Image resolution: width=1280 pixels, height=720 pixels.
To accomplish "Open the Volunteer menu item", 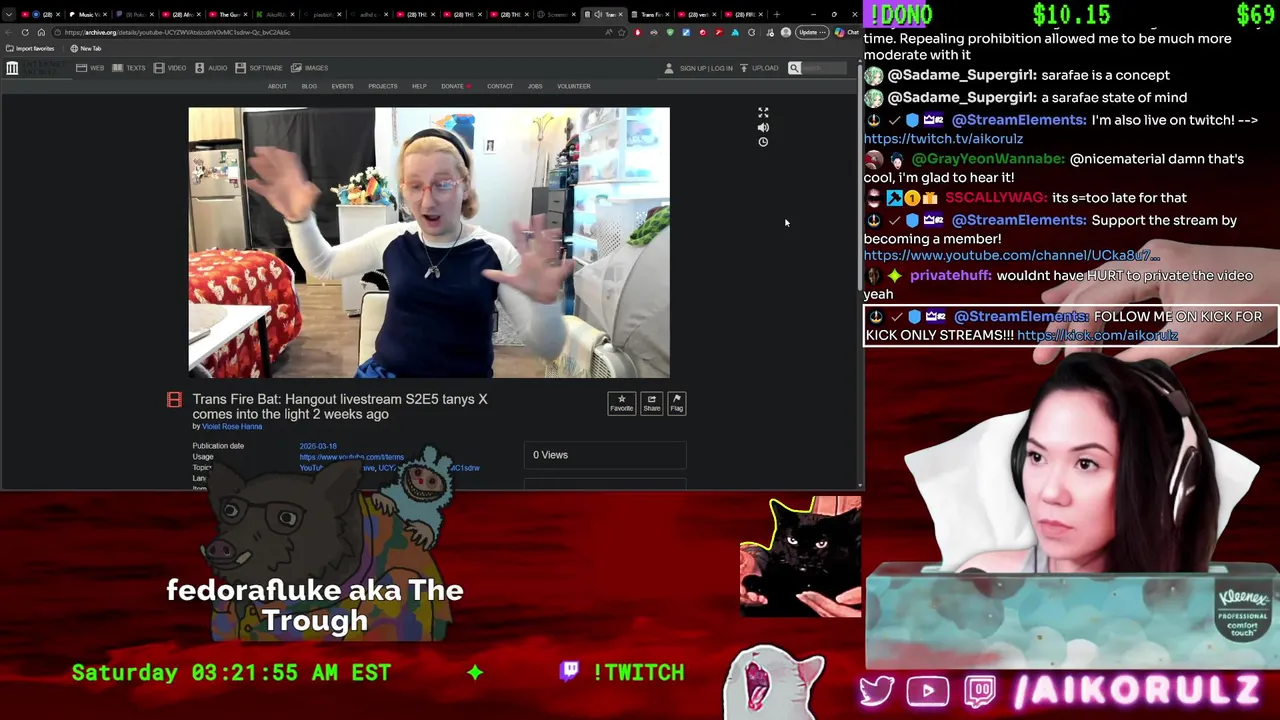I will pyautogui.click(x=574, y=86).
